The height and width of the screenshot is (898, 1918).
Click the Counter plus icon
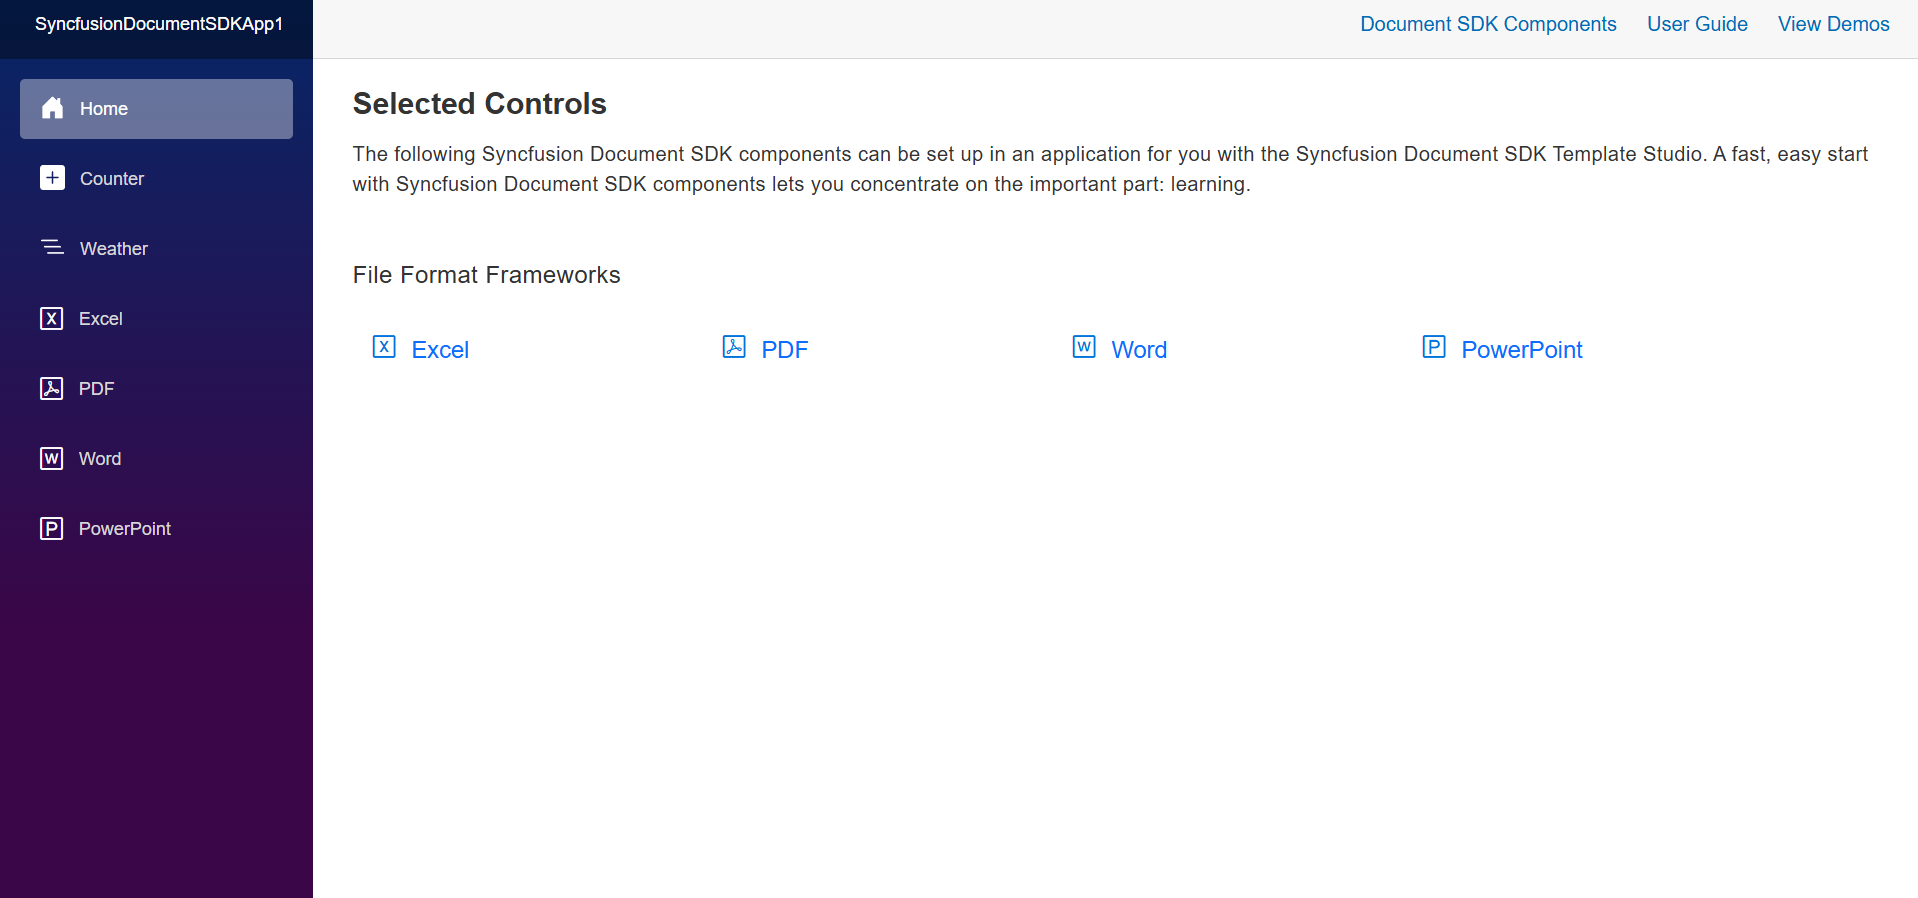coord(51,178)
